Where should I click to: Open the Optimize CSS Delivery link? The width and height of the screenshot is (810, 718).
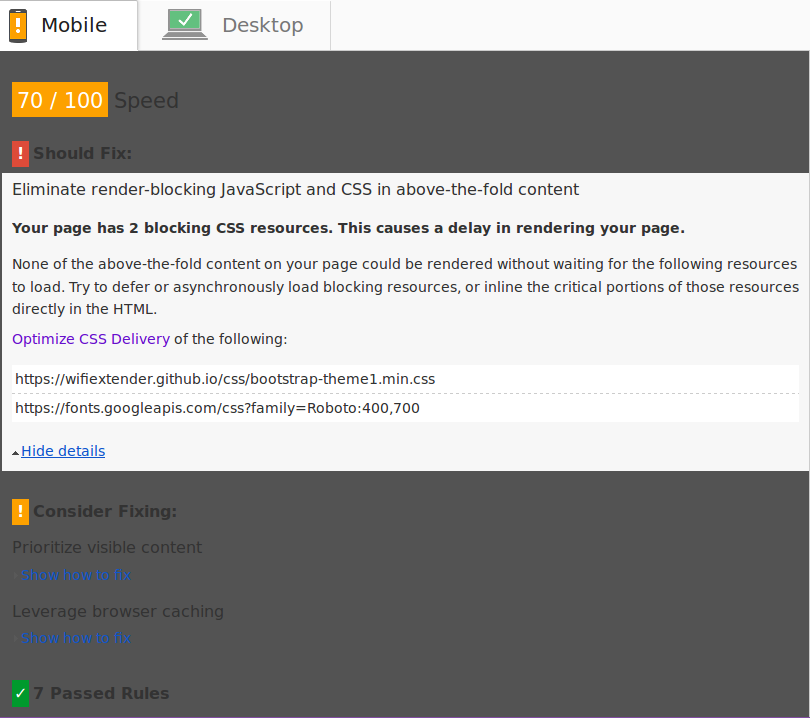coord(91,339)
